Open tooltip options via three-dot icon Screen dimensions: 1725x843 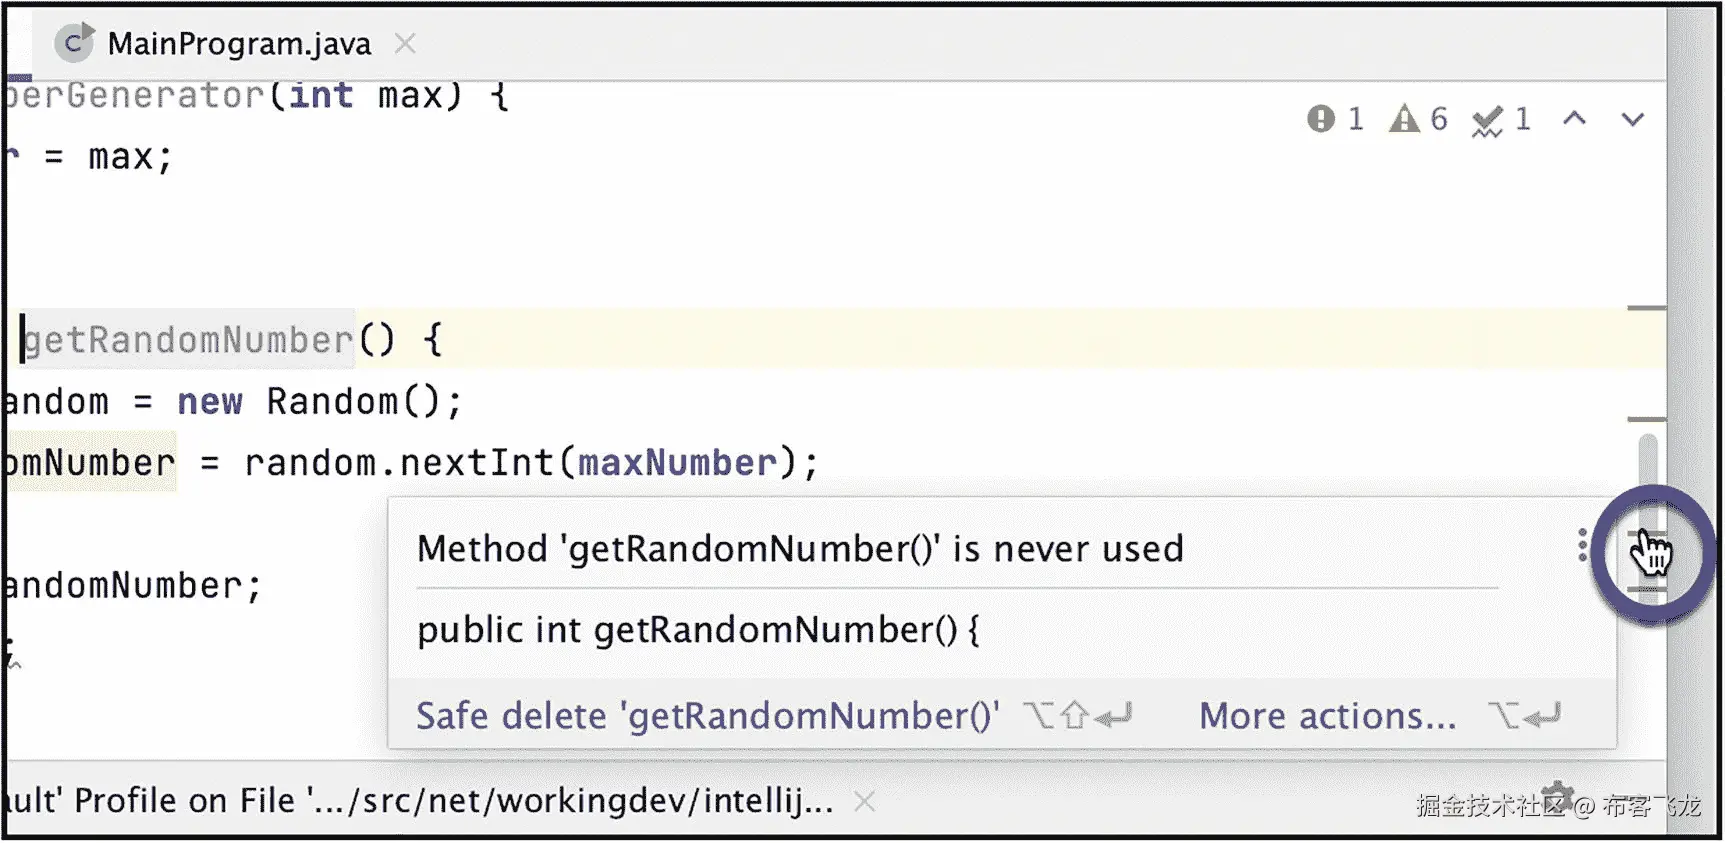[x=1582, y=545]
